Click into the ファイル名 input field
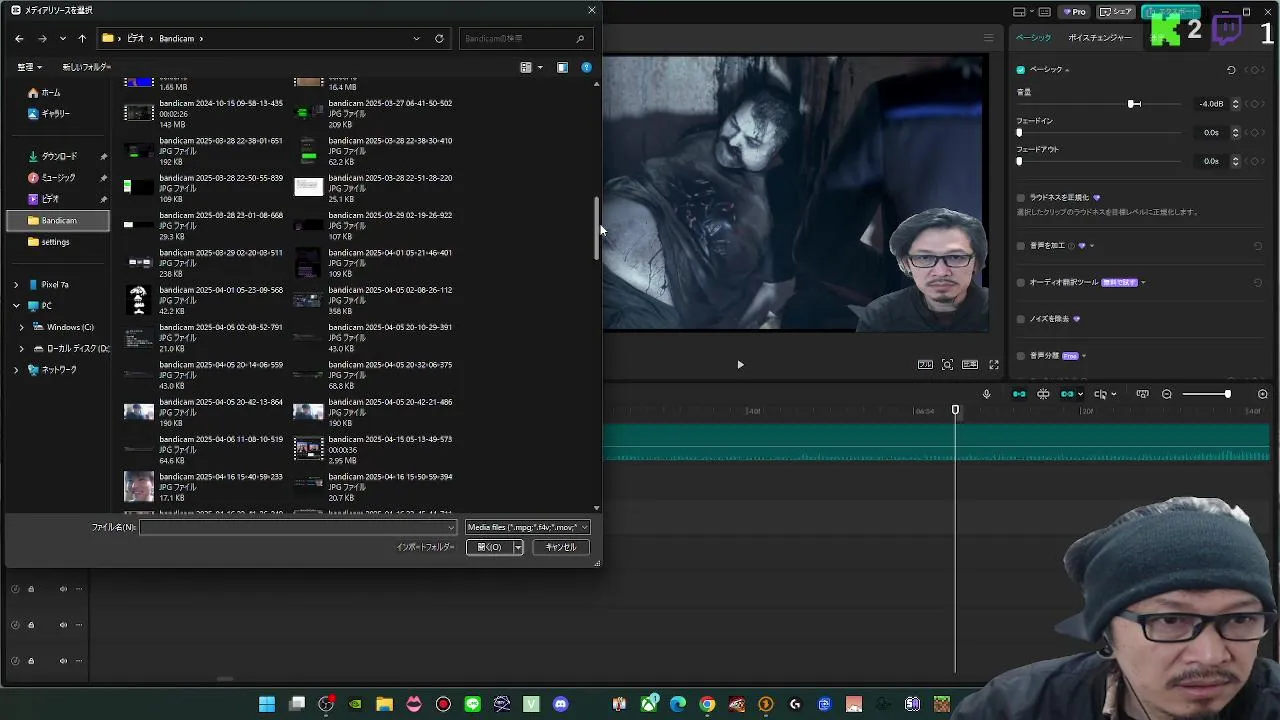The height and width of the screenshot is (720, 1280). click(x=298, y=527)
